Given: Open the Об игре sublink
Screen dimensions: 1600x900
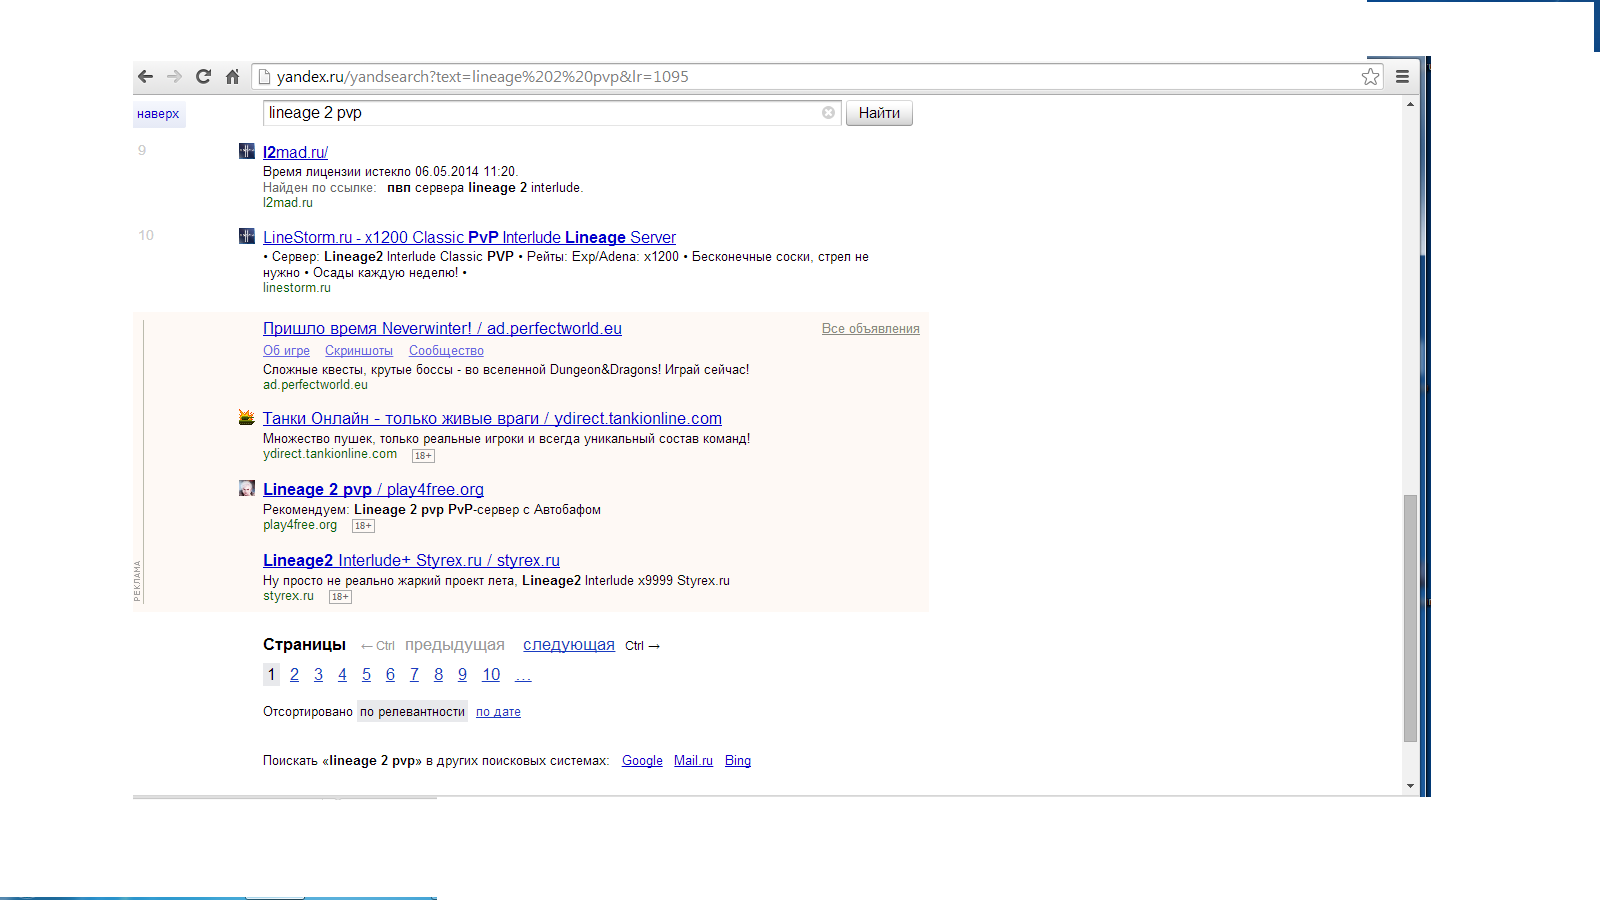Looking at the screenshot, I should click(286, 351).
